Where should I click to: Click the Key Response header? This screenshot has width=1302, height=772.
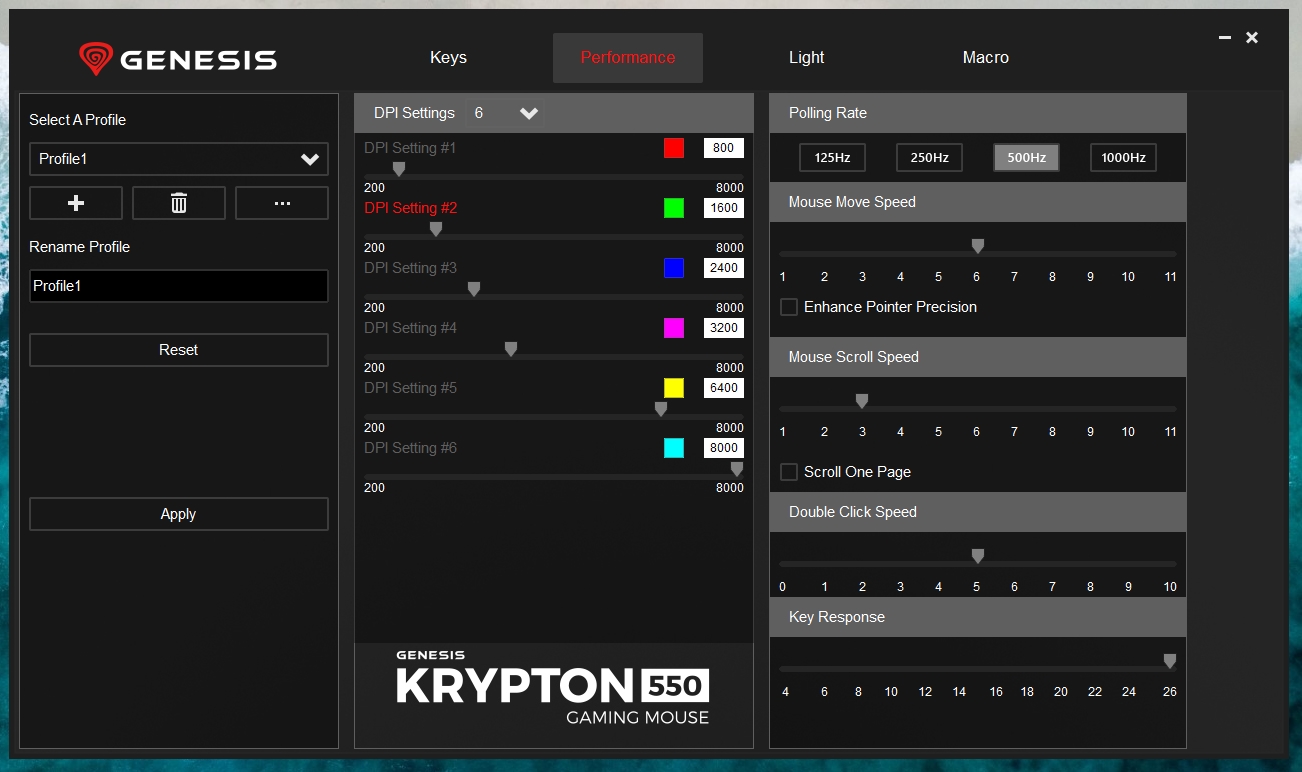pyautogui.click(x=978, y=617)
